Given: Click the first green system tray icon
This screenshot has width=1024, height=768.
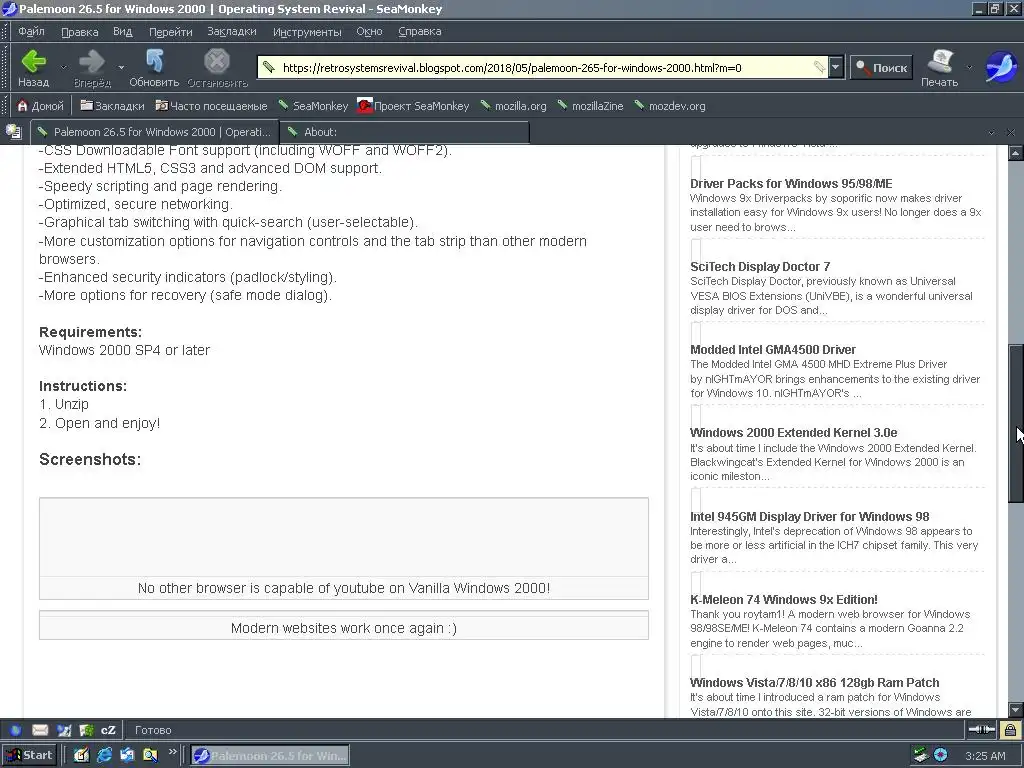Looking at the screenshot, I should pyautogui.click(x=921, y=755).
